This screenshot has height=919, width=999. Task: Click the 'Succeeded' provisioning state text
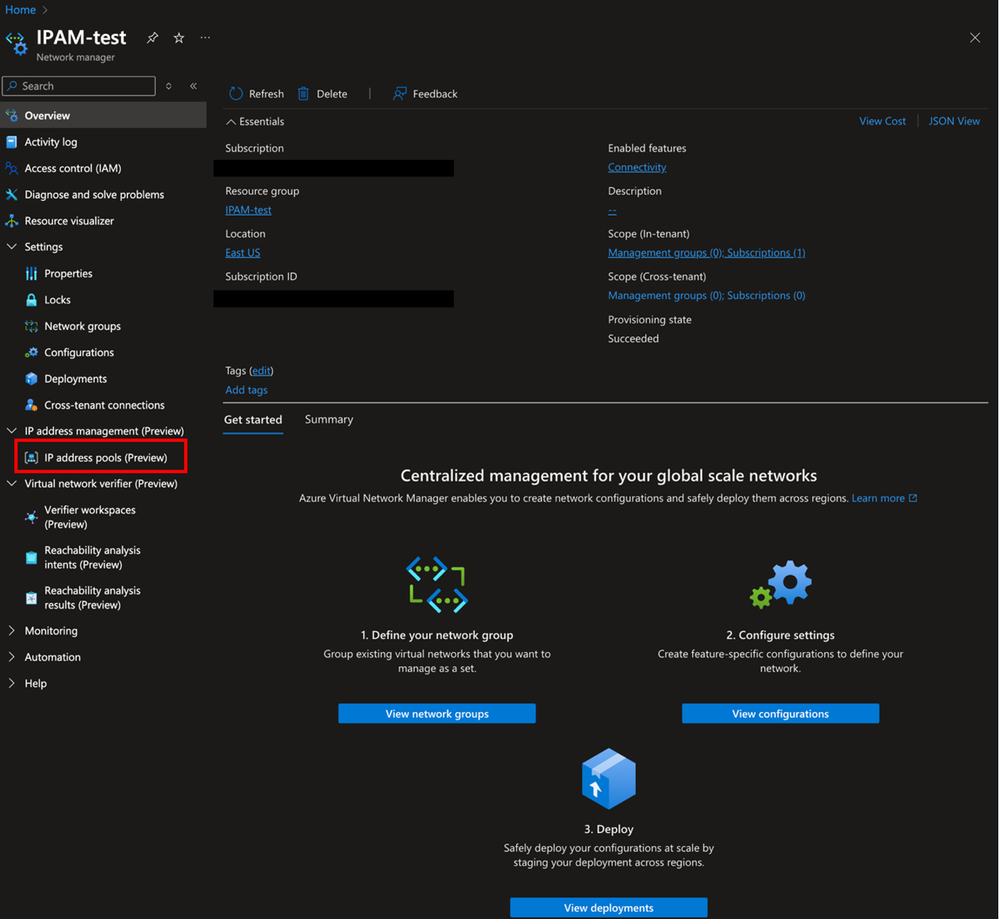tap(633, 338)
